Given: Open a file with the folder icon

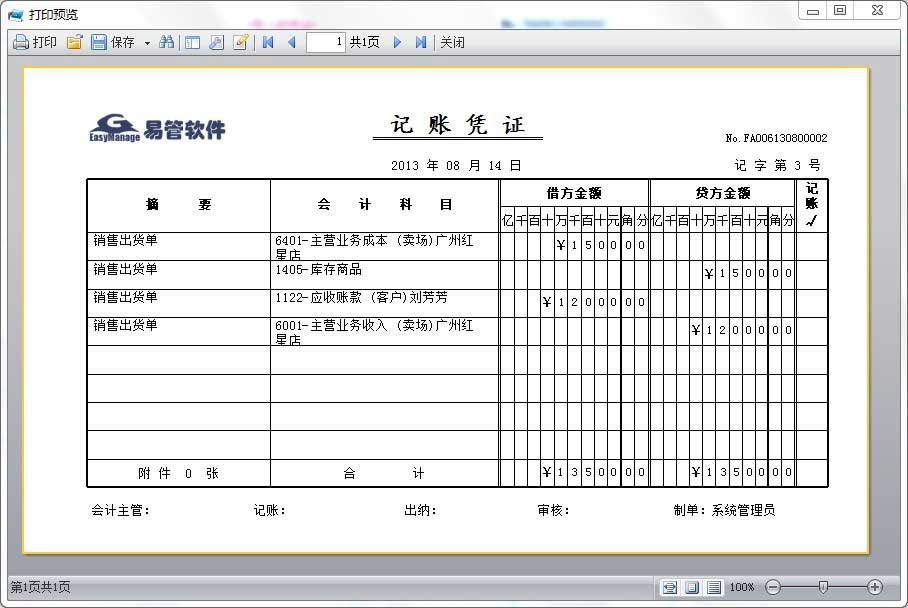Looking at the screenshot, I should pyautogui.click(x=75, y=42).
